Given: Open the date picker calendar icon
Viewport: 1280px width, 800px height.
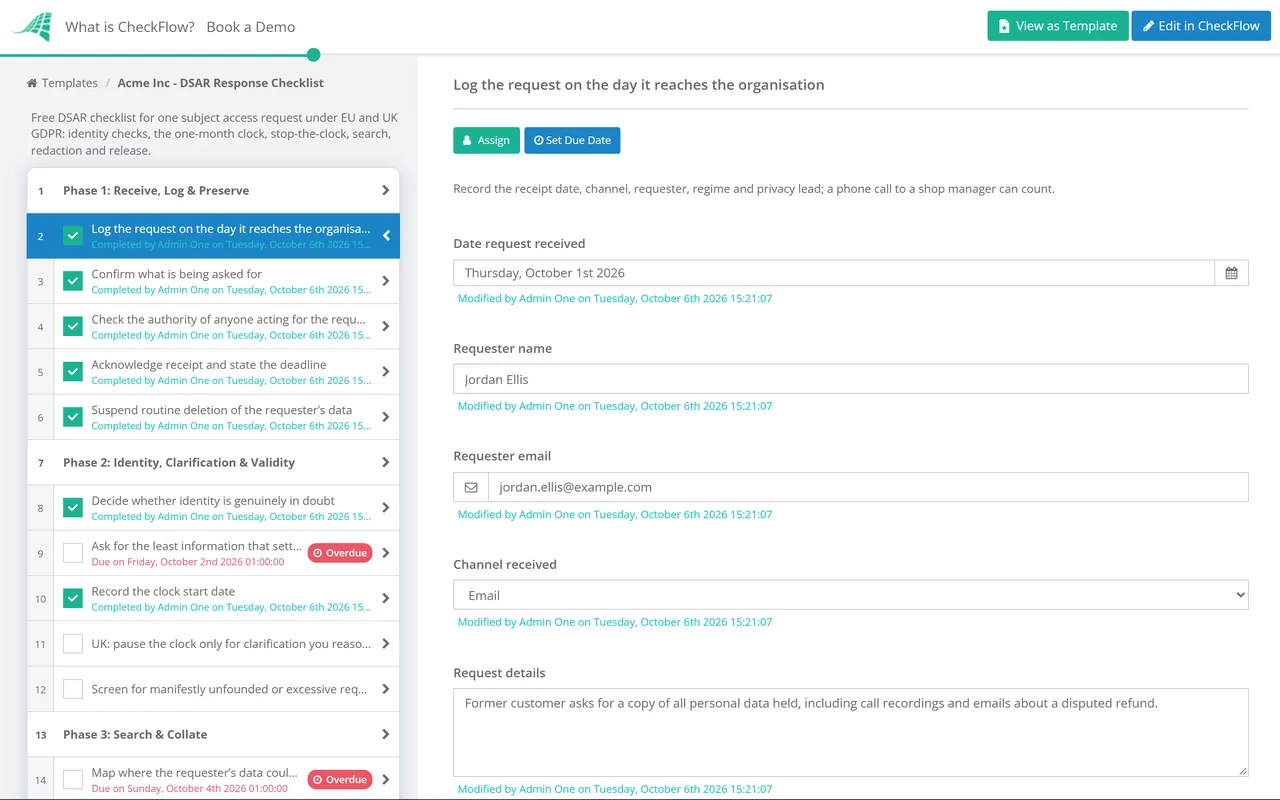Looking at the screenshot, I should (x=1231, y=273).
